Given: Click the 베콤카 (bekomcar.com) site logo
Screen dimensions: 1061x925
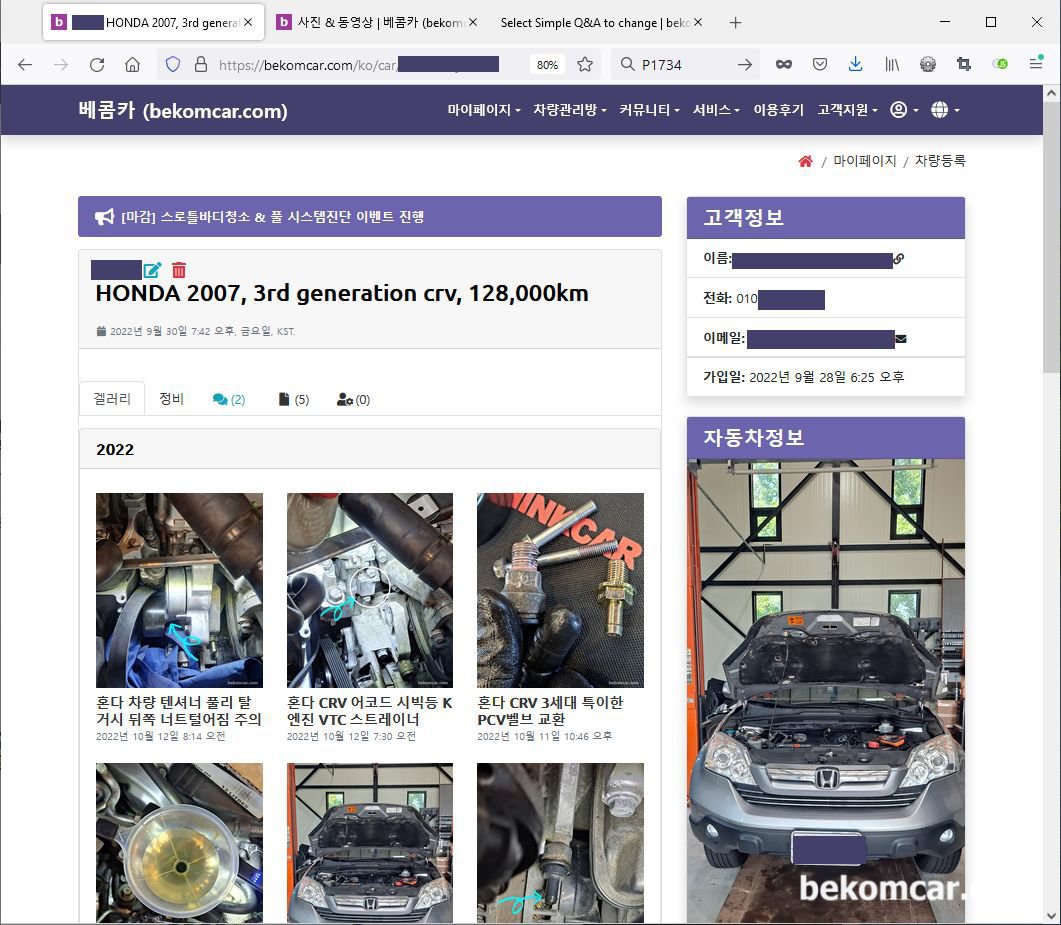Looking at the screenshot, I should [x=183, y=110].
